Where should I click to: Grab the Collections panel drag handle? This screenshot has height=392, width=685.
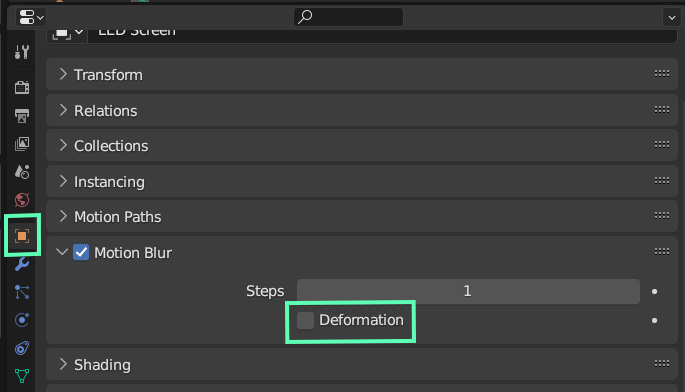tap(661, 145)
